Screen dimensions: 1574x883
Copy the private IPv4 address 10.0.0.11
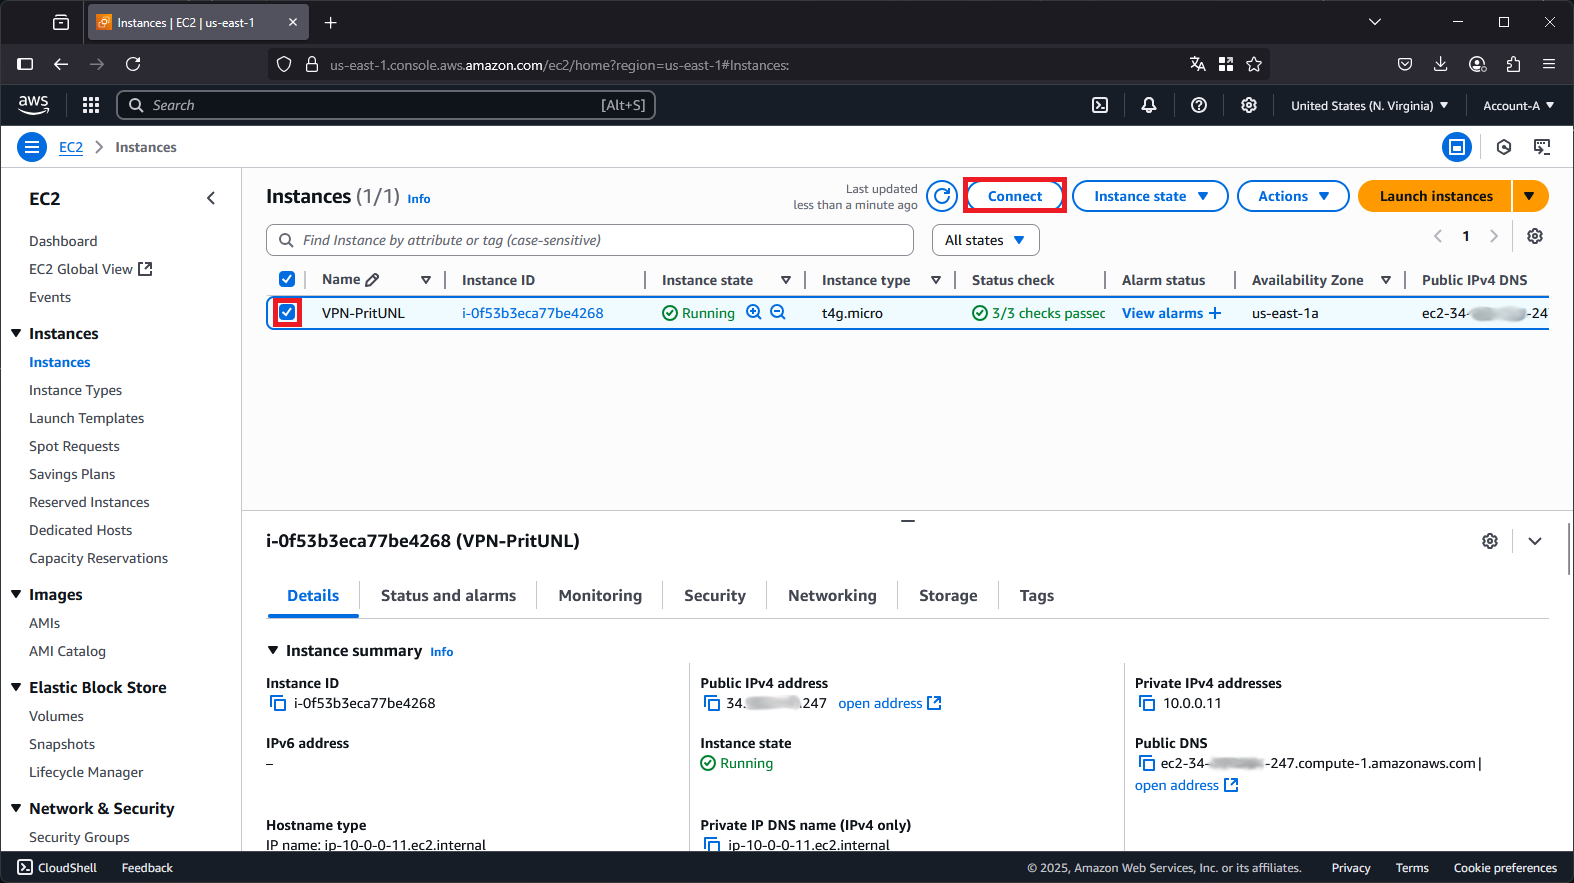(1147, 703)
